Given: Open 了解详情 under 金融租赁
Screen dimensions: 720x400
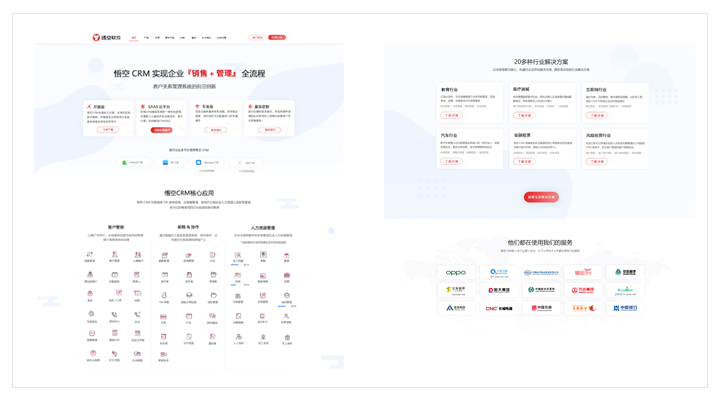Looking at the screenshot, I should pos(524,161).
